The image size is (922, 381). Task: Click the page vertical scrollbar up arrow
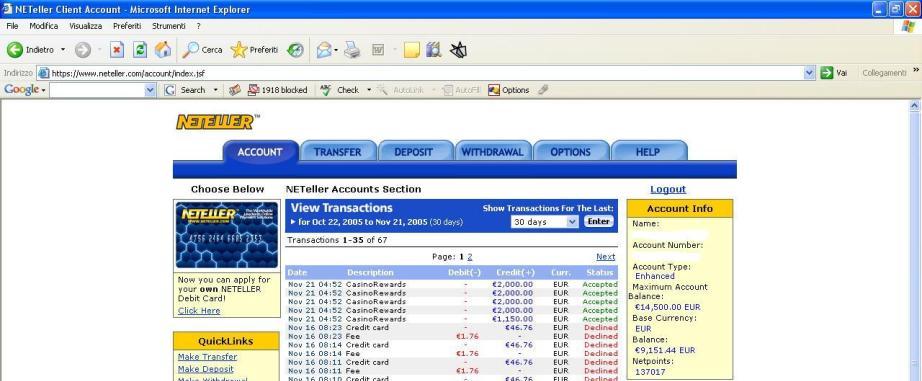coord(914,106)
